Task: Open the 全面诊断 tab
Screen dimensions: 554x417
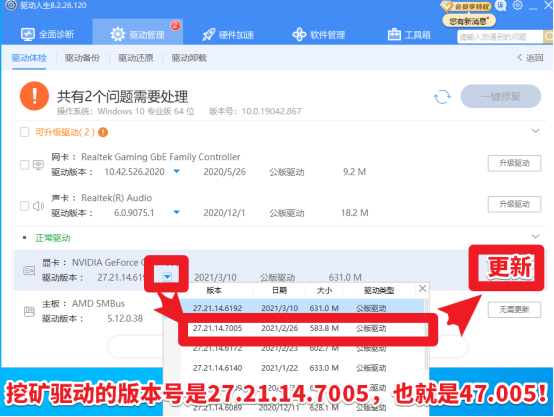Action: tap(47, 34)
